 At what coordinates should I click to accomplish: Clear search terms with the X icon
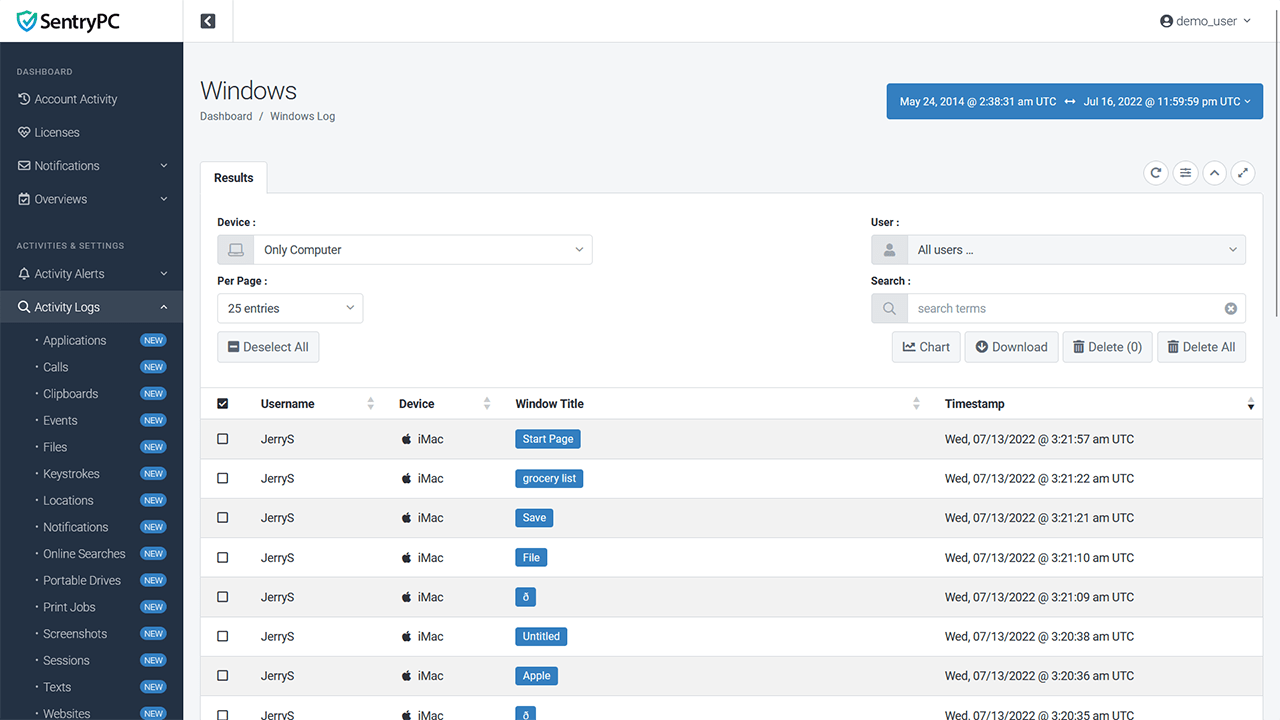pyautogui.click(x=1230, y=309)
